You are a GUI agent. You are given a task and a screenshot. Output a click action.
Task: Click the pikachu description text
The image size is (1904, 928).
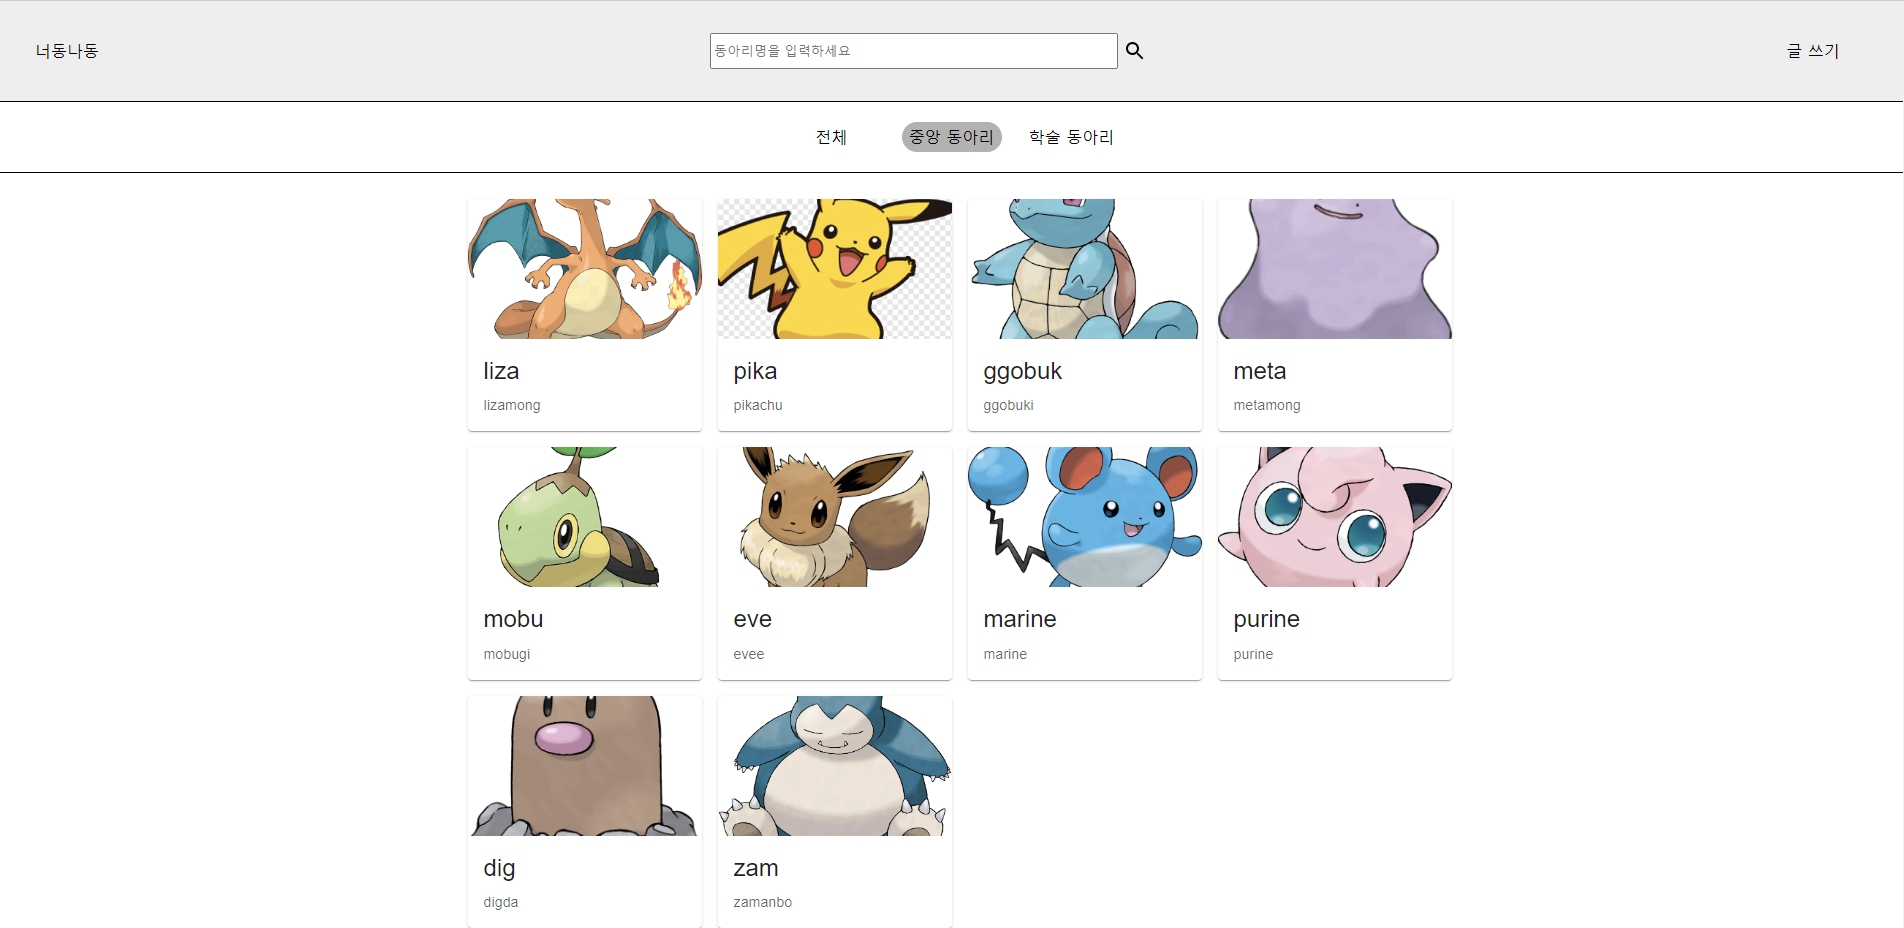[x=758, y=405]
